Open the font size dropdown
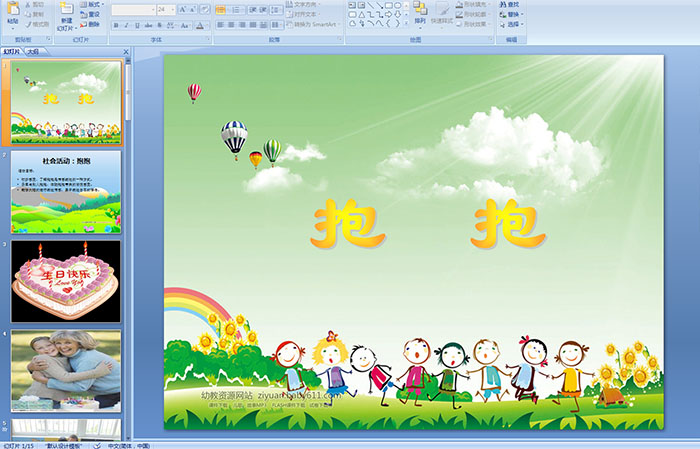Image resolution: width=700 pixels, height=449 pixels. pos(173,9)
